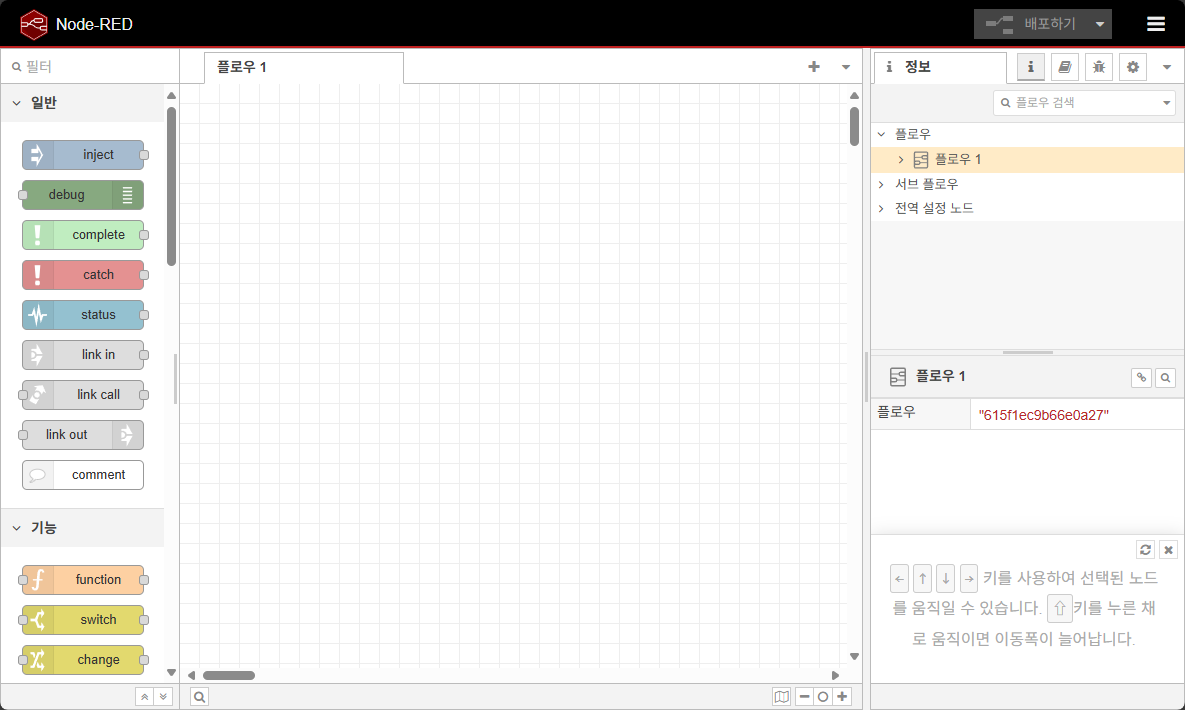Close the tips box

tap(1168, 550)
